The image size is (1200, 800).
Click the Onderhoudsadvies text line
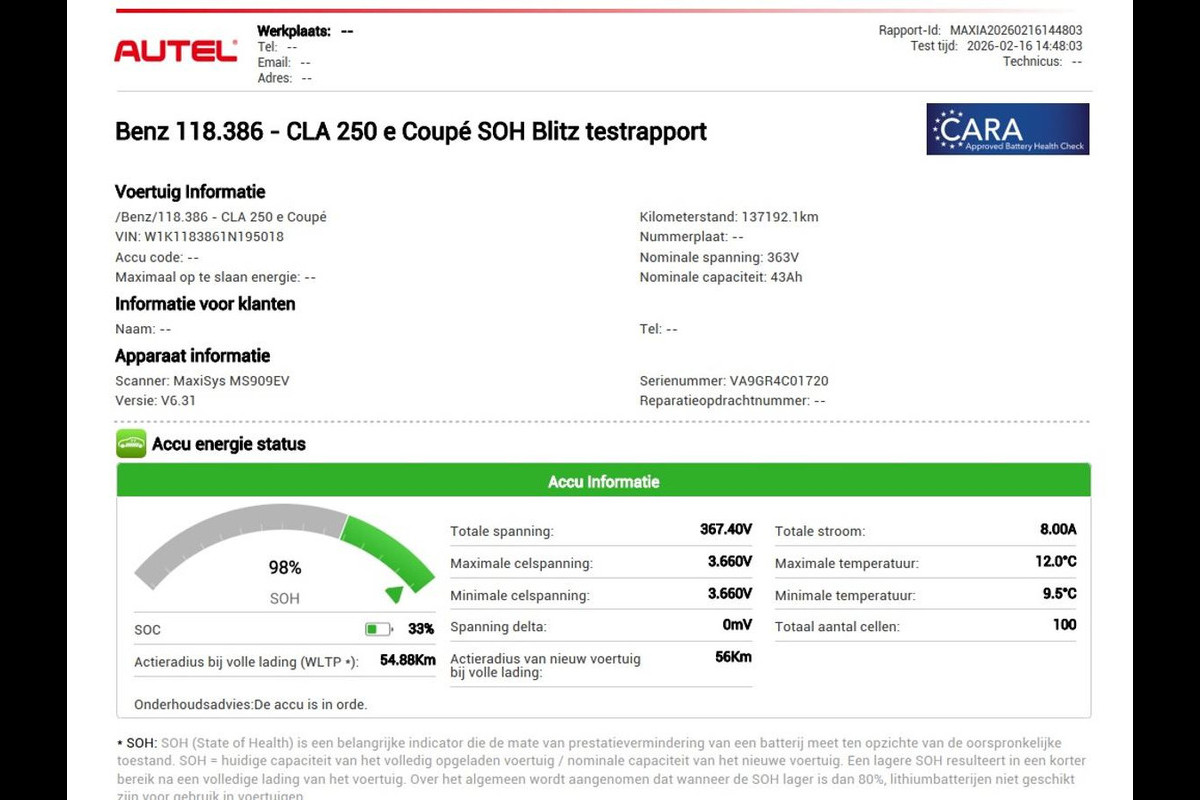point(250,704)
